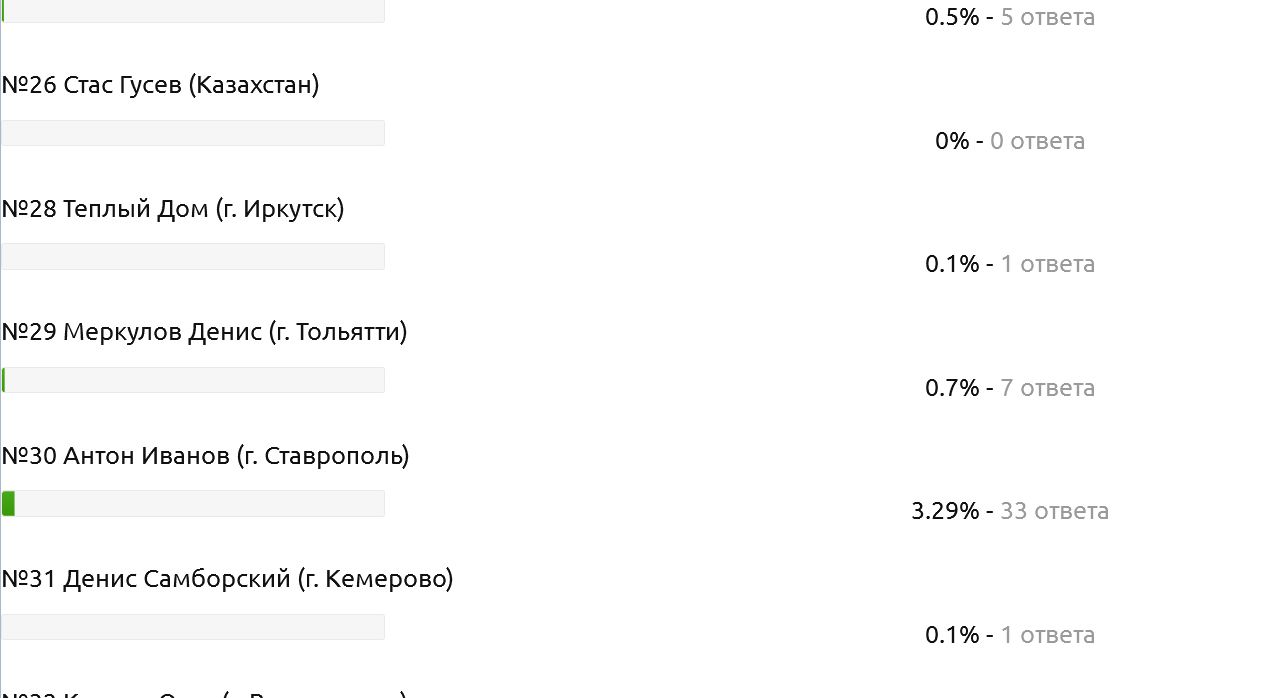Select №30 Антон Иванов (г. Ставрополь)
This screenshot has width=1267, height=698.
click(205, 456)
